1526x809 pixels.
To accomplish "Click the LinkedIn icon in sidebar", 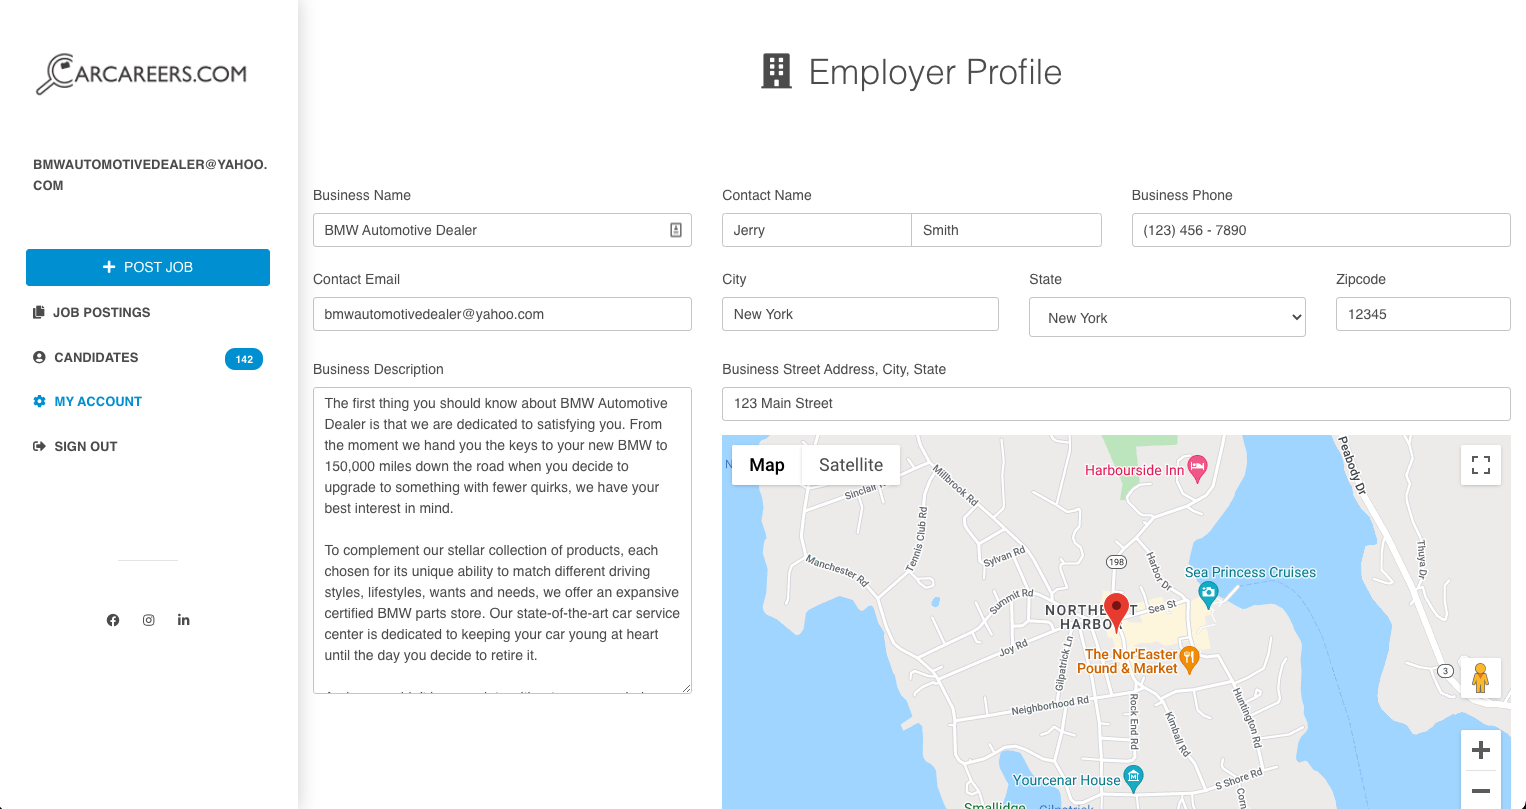I will pyautogui.click(x=184, y=620).
